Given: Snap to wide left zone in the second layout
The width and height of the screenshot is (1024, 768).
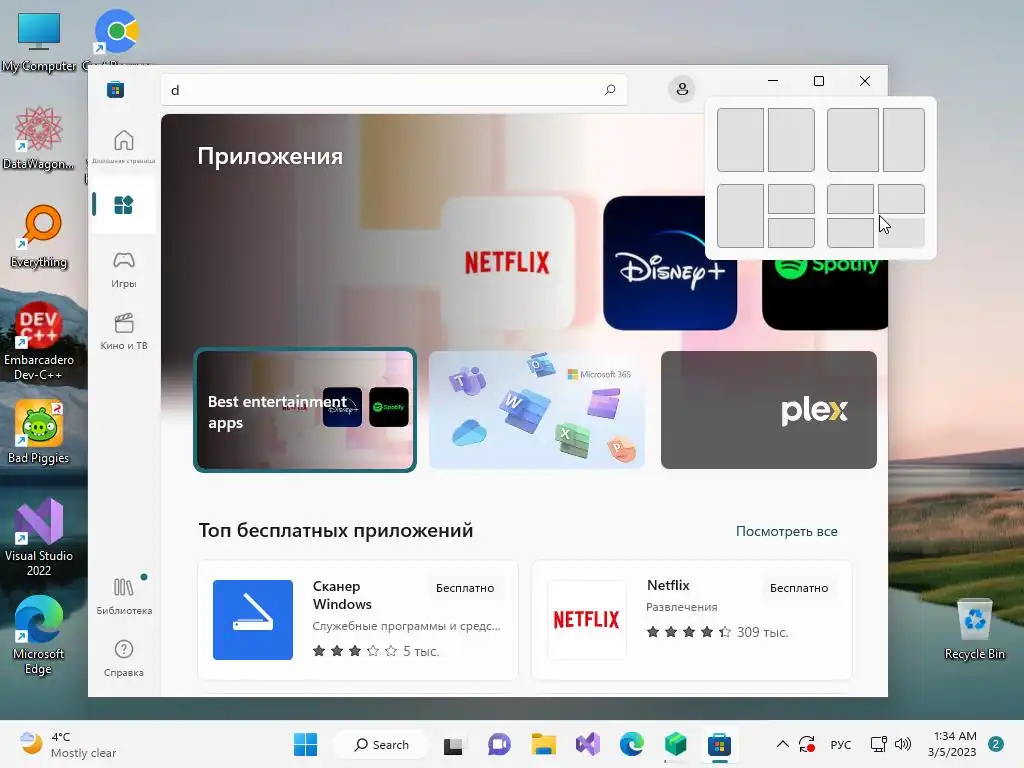Looking at the screenshot, I should (853, 140).
